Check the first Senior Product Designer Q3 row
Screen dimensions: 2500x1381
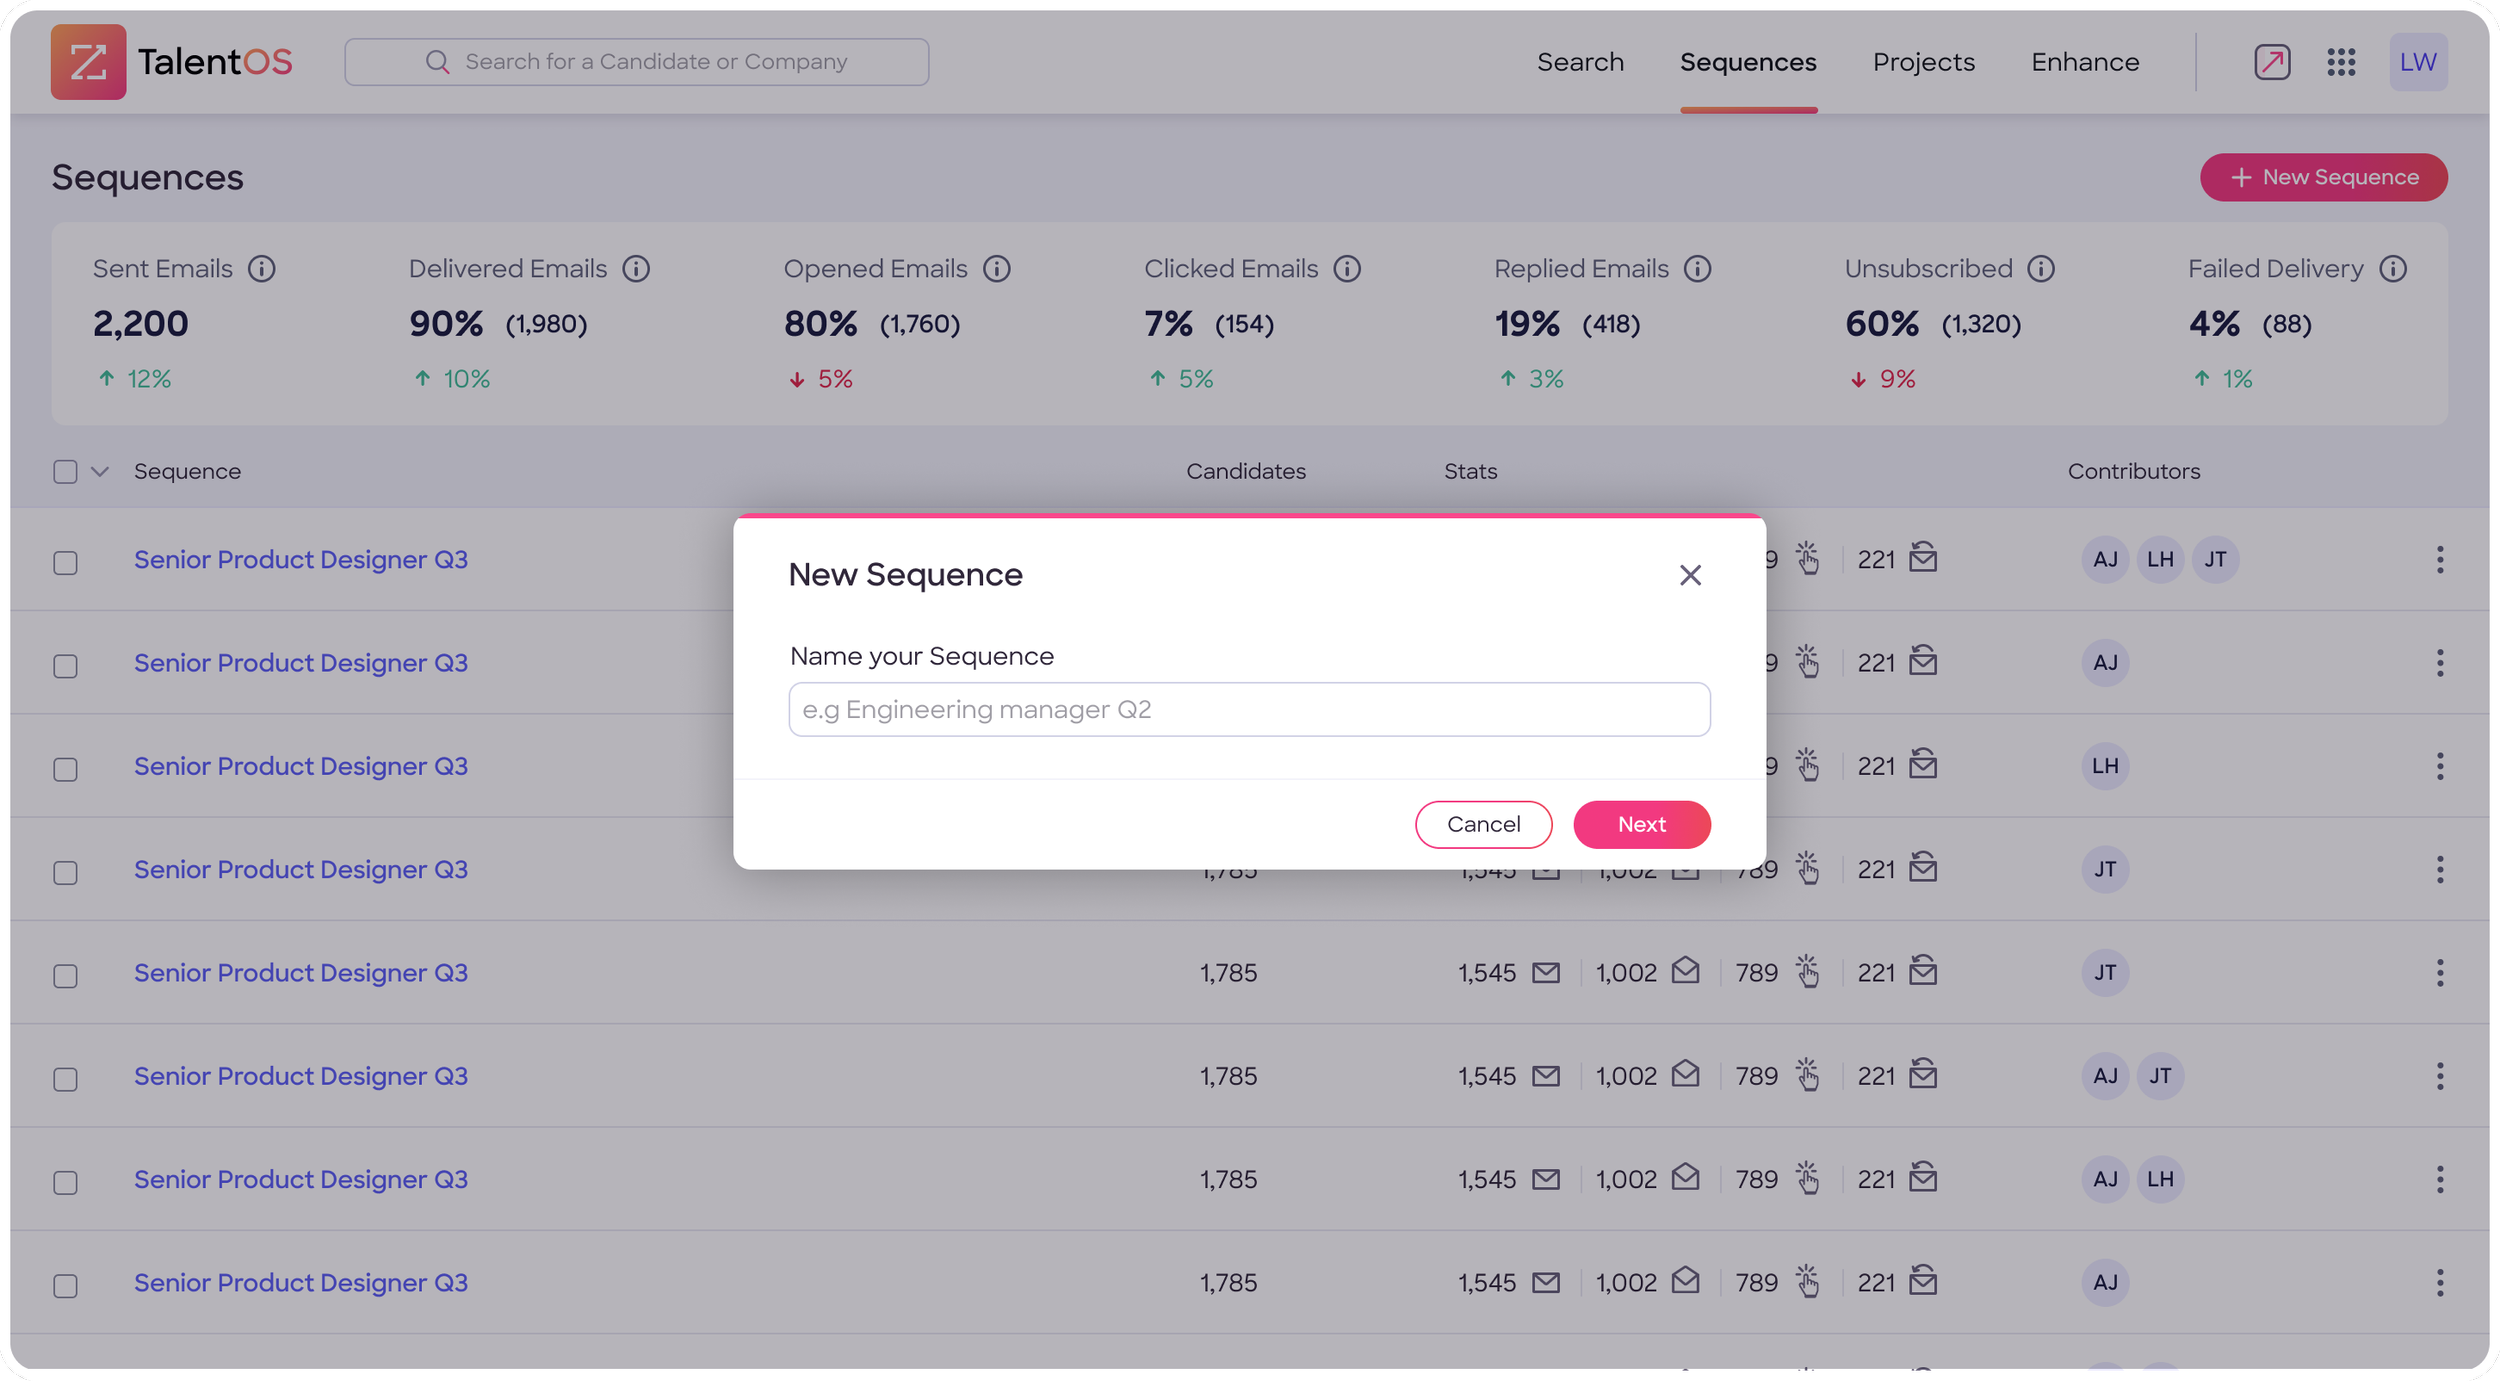[x=65, y=563]
